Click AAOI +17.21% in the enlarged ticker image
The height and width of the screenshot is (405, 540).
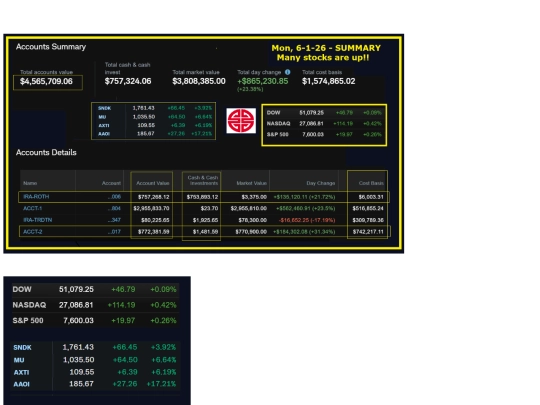(x=161, y=384)
